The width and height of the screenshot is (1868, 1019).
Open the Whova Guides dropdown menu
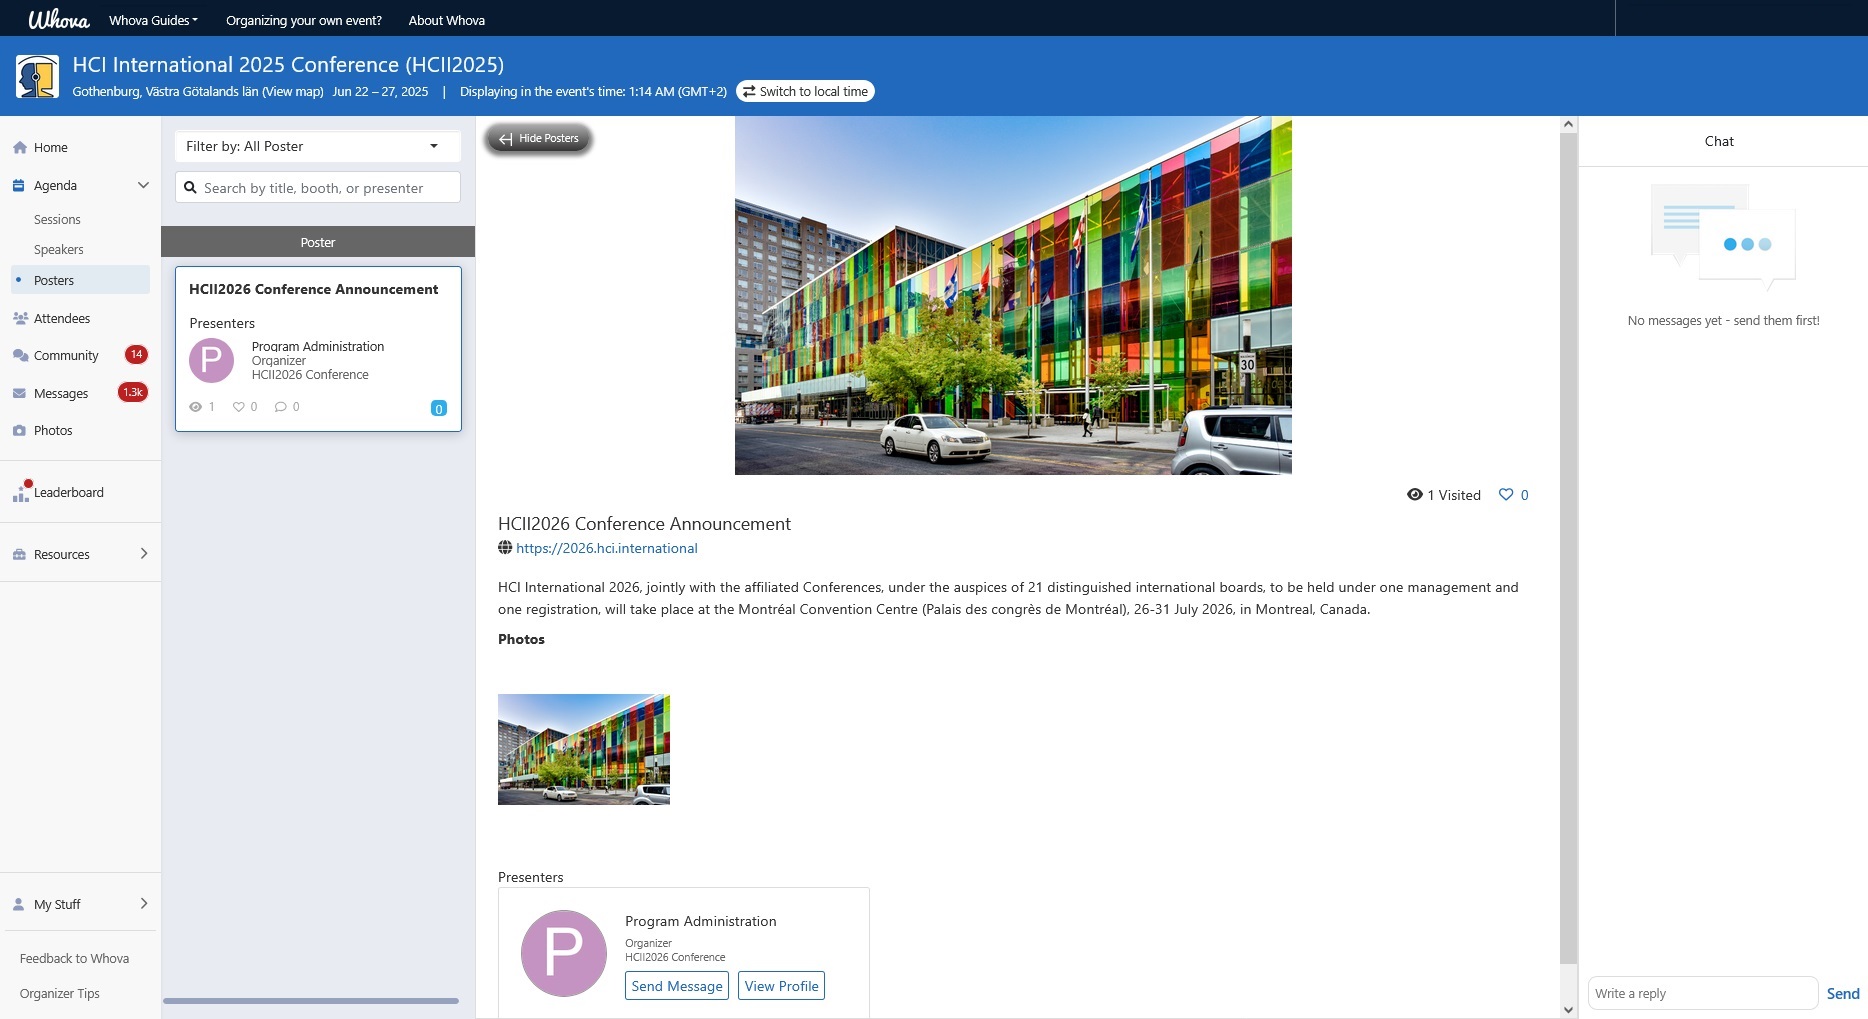tap(153, 20)
